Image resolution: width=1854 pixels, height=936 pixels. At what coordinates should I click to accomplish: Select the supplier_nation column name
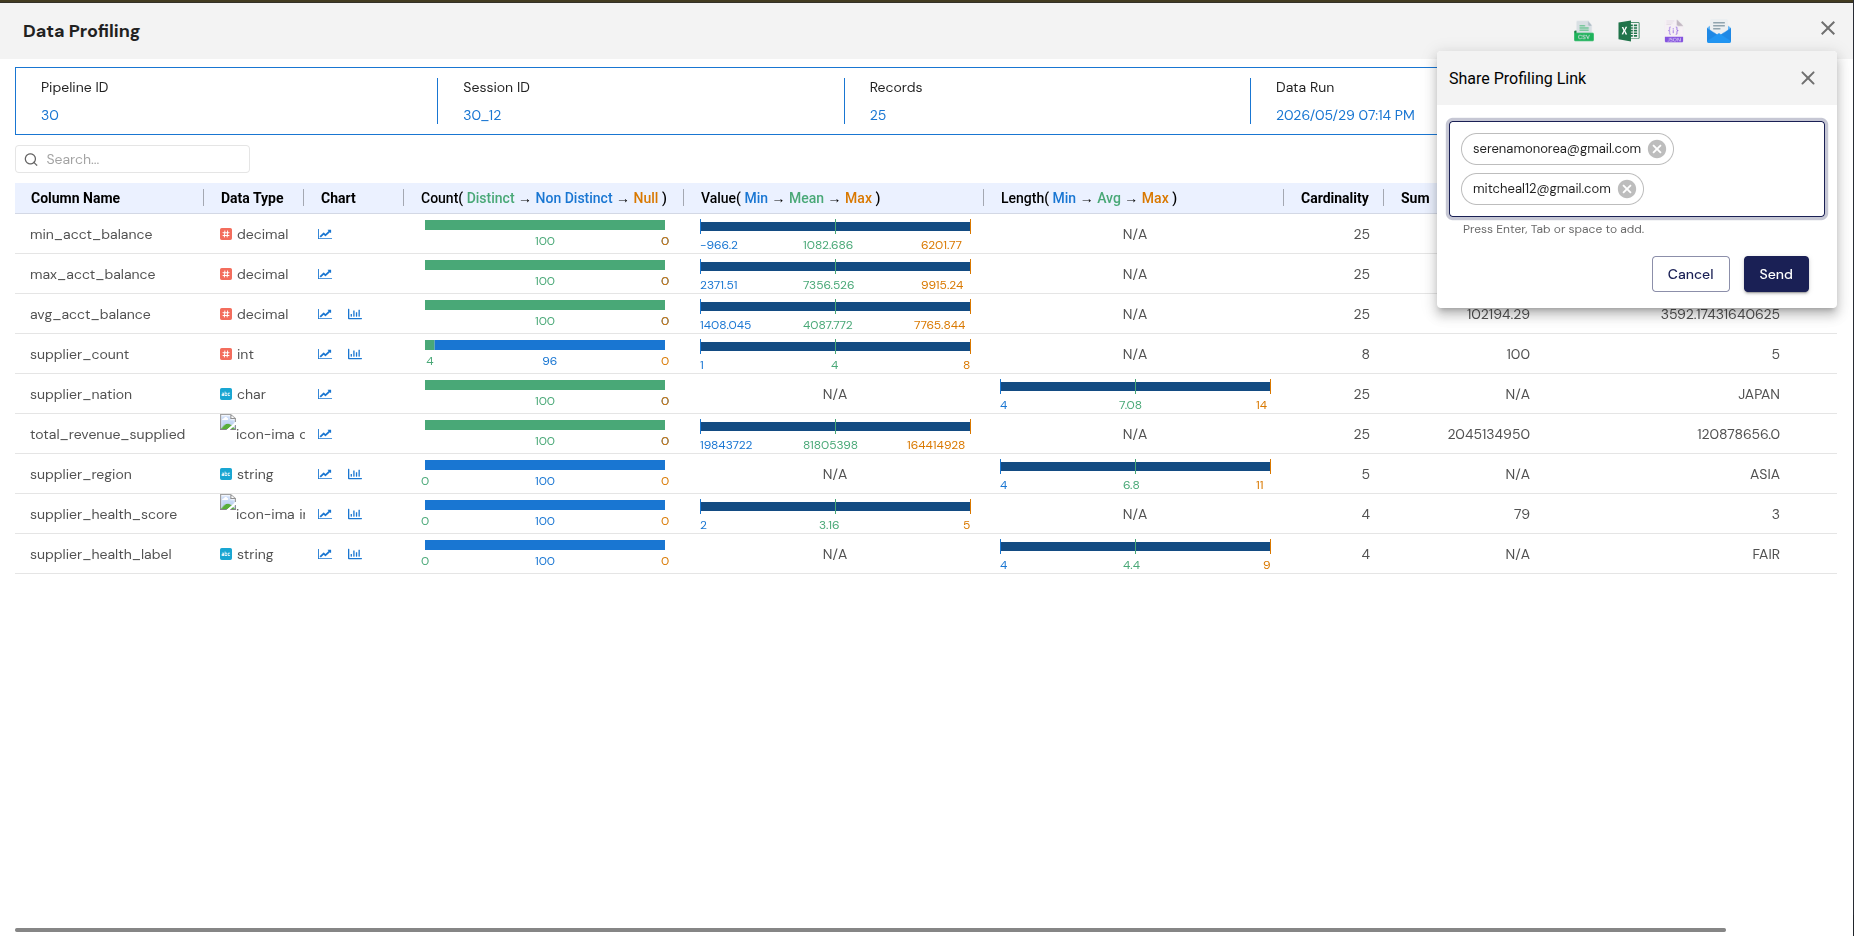(81, 394)
